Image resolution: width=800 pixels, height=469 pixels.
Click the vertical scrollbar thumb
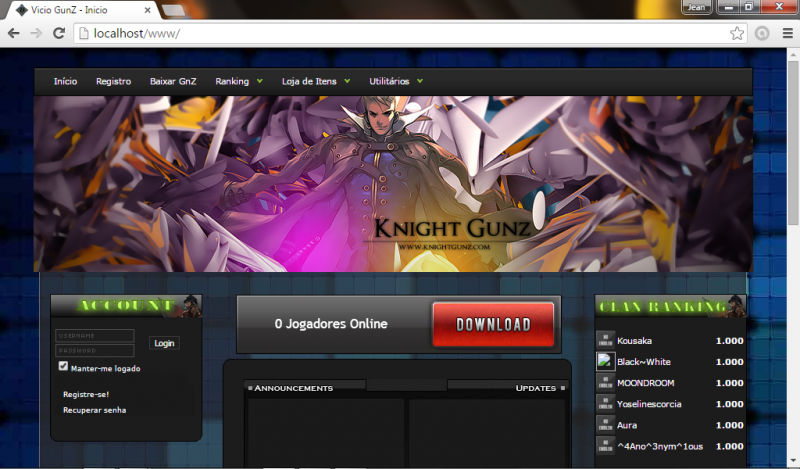coord(793,143)
